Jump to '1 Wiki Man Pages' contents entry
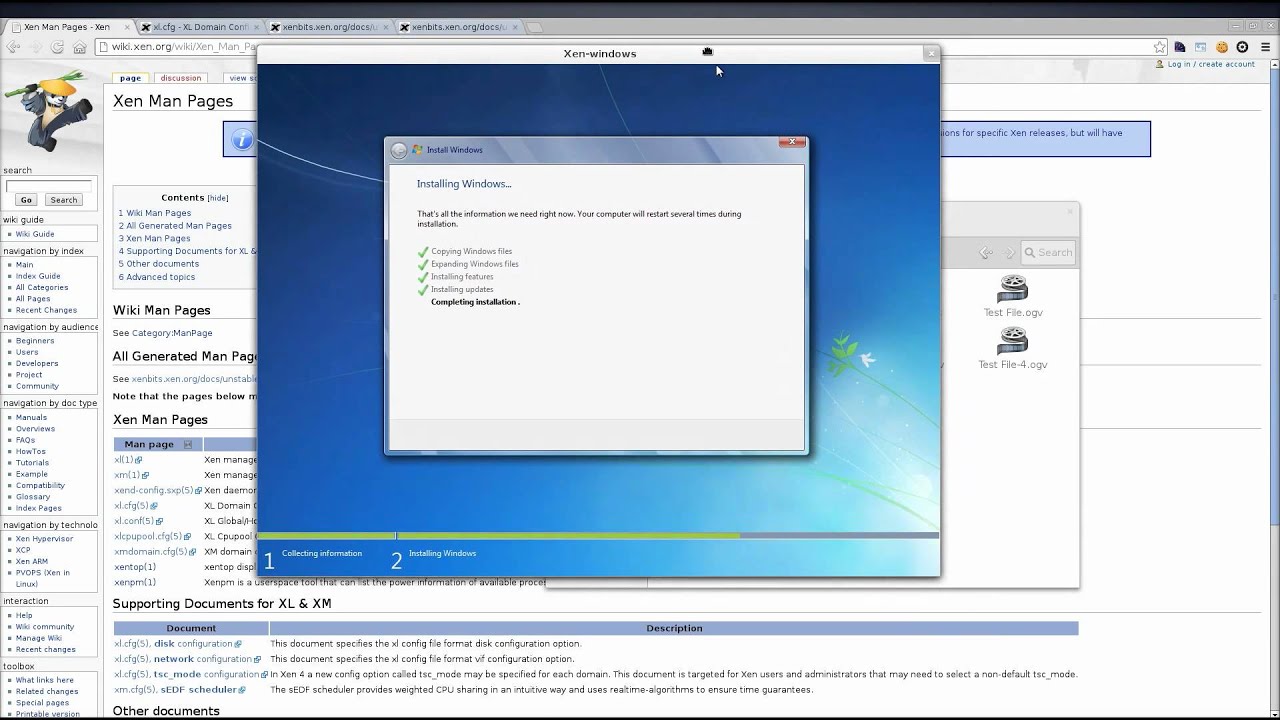 [155, 213]
